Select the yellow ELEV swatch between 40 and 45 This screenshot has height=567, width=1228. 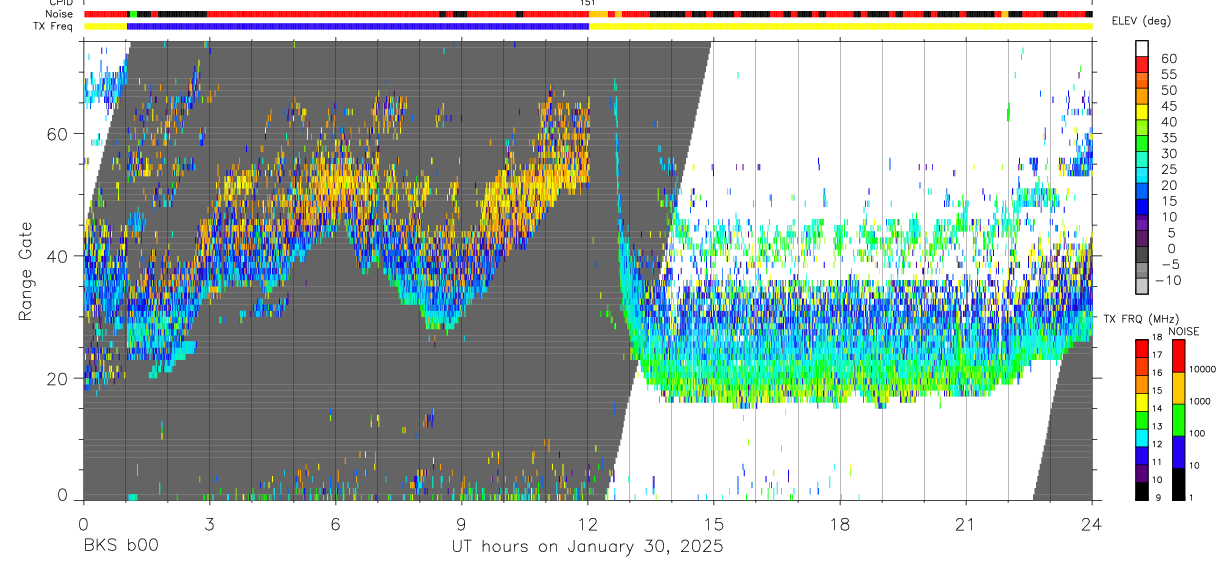click(1142, 114)
